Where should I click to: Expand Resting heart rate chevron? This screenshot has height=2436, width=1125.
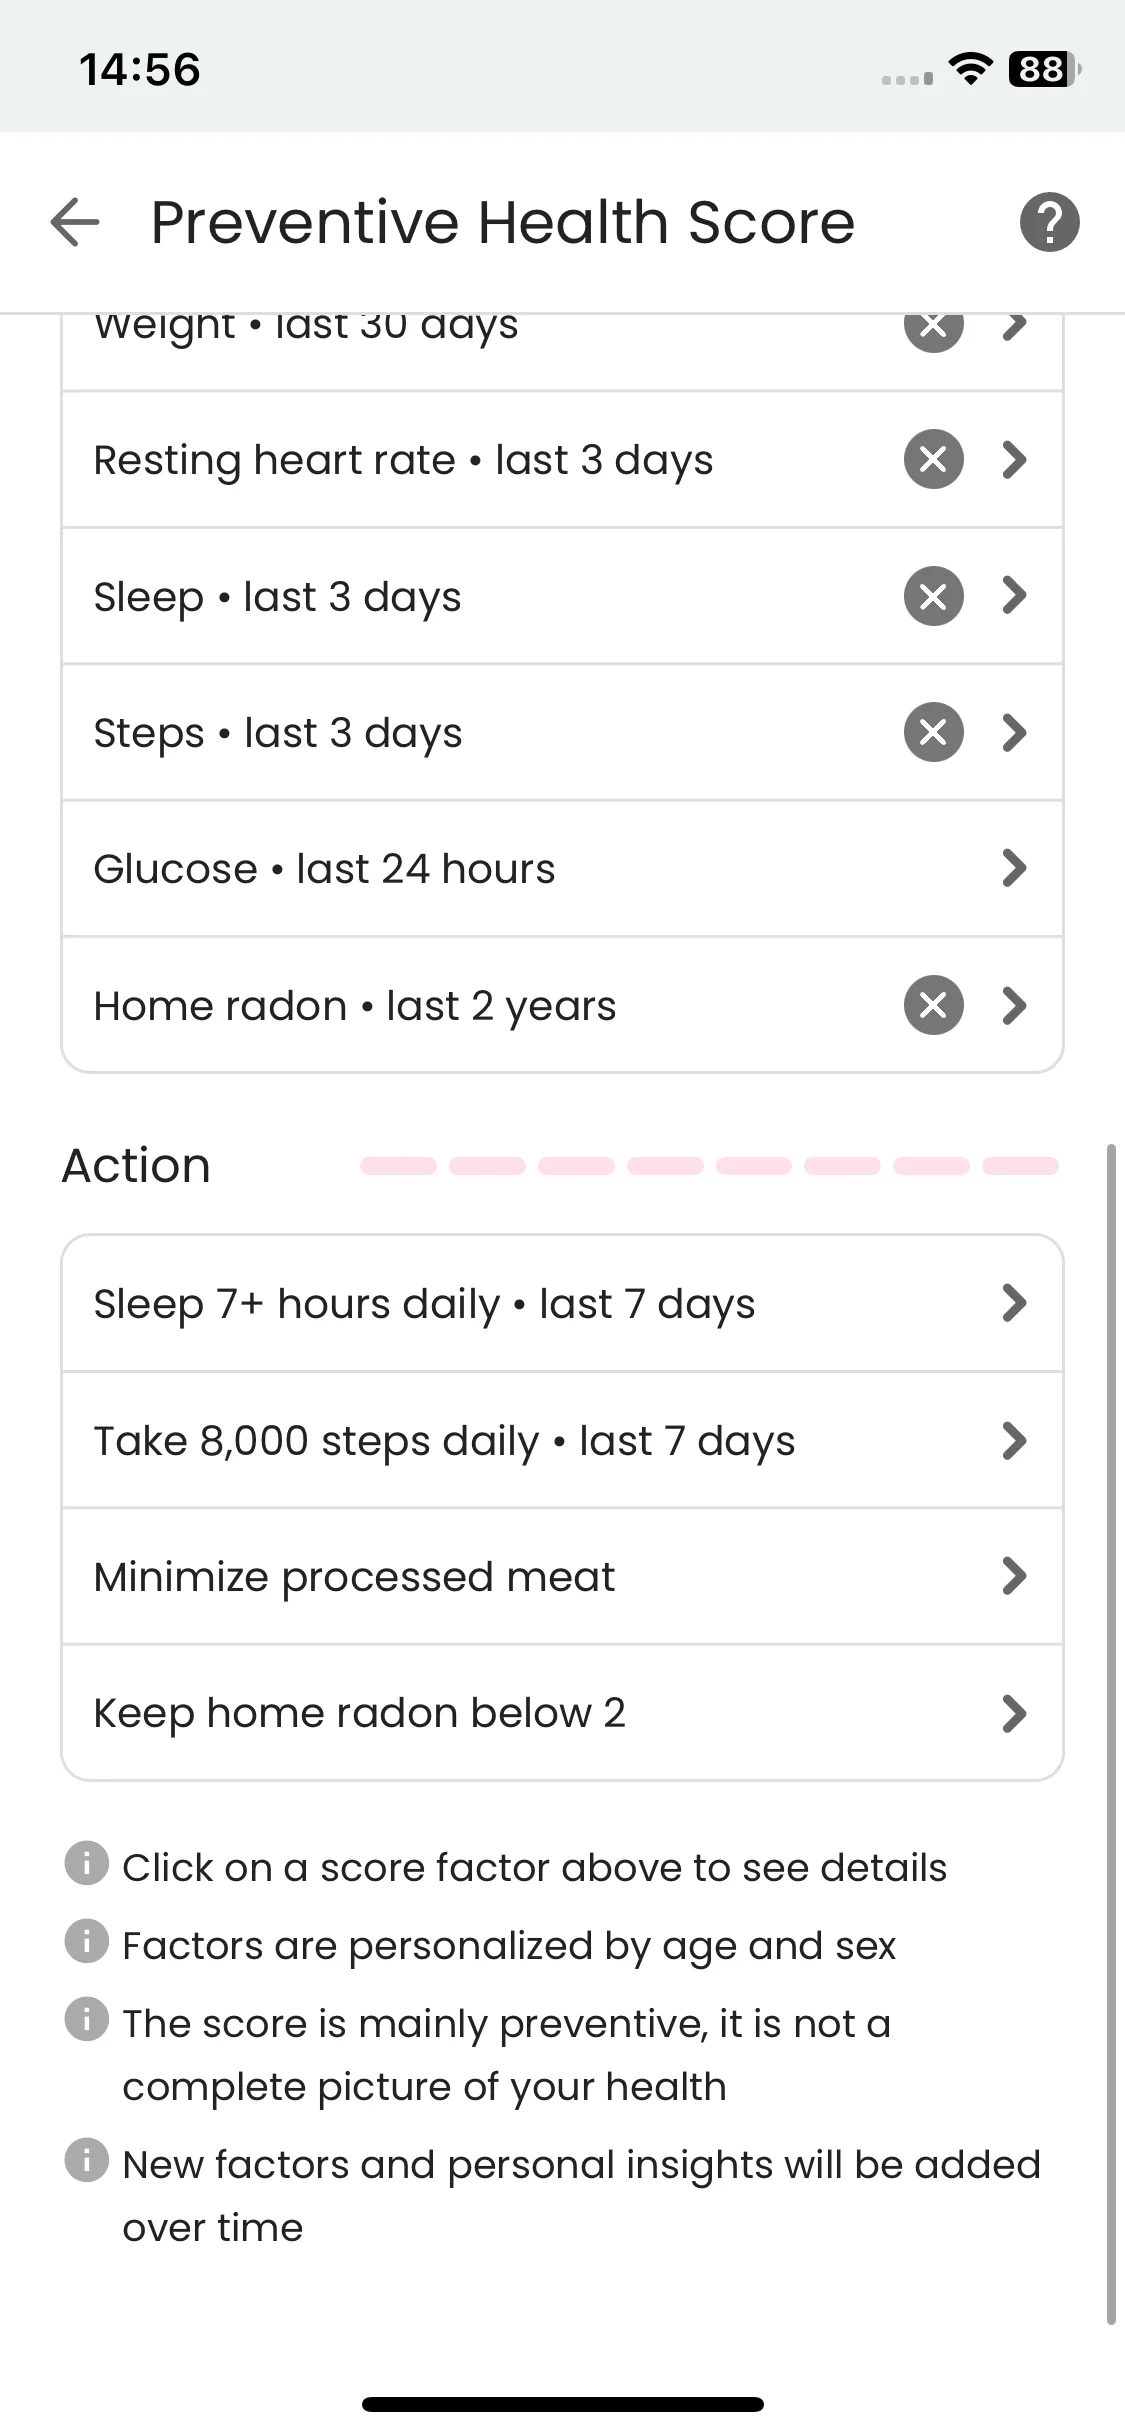point(1014,460)
